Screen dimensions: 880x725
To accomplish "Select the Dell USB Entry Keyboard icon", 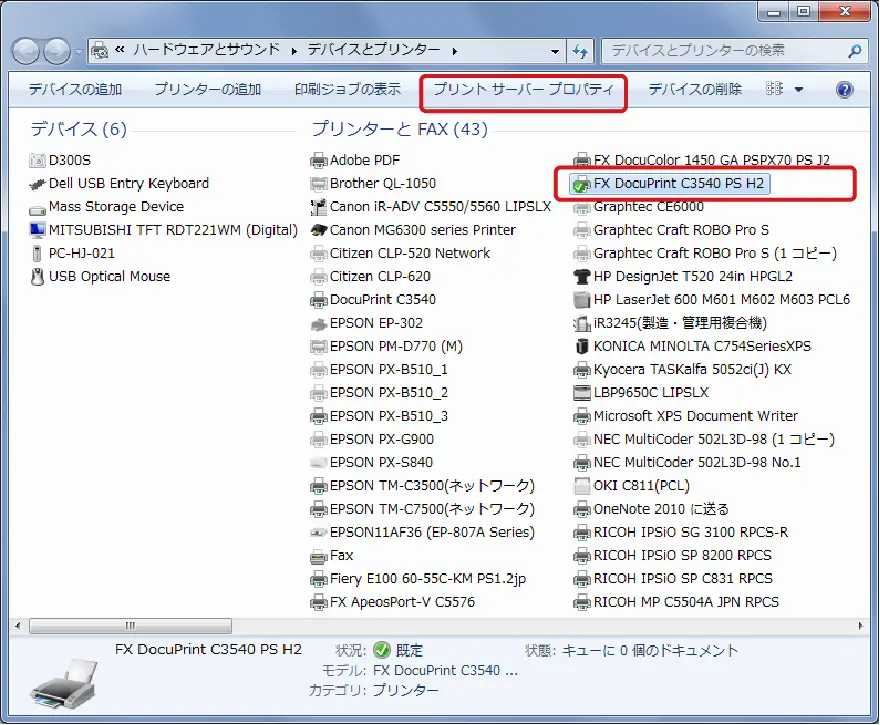I will coord(37,184).
